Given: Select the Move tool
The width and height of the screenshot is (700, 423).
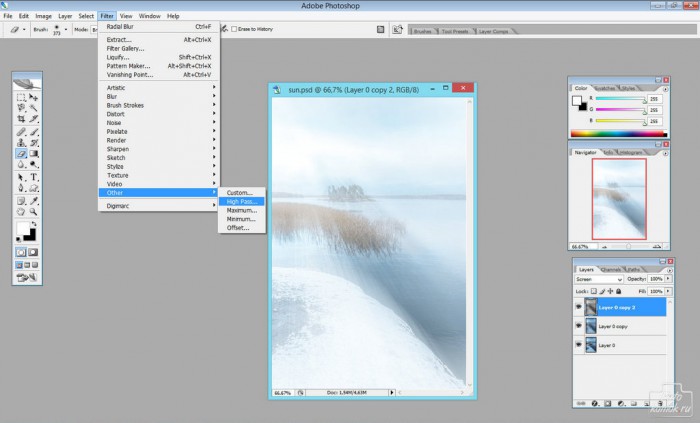Looking at the screenshot, I should (x=33, y=97).
